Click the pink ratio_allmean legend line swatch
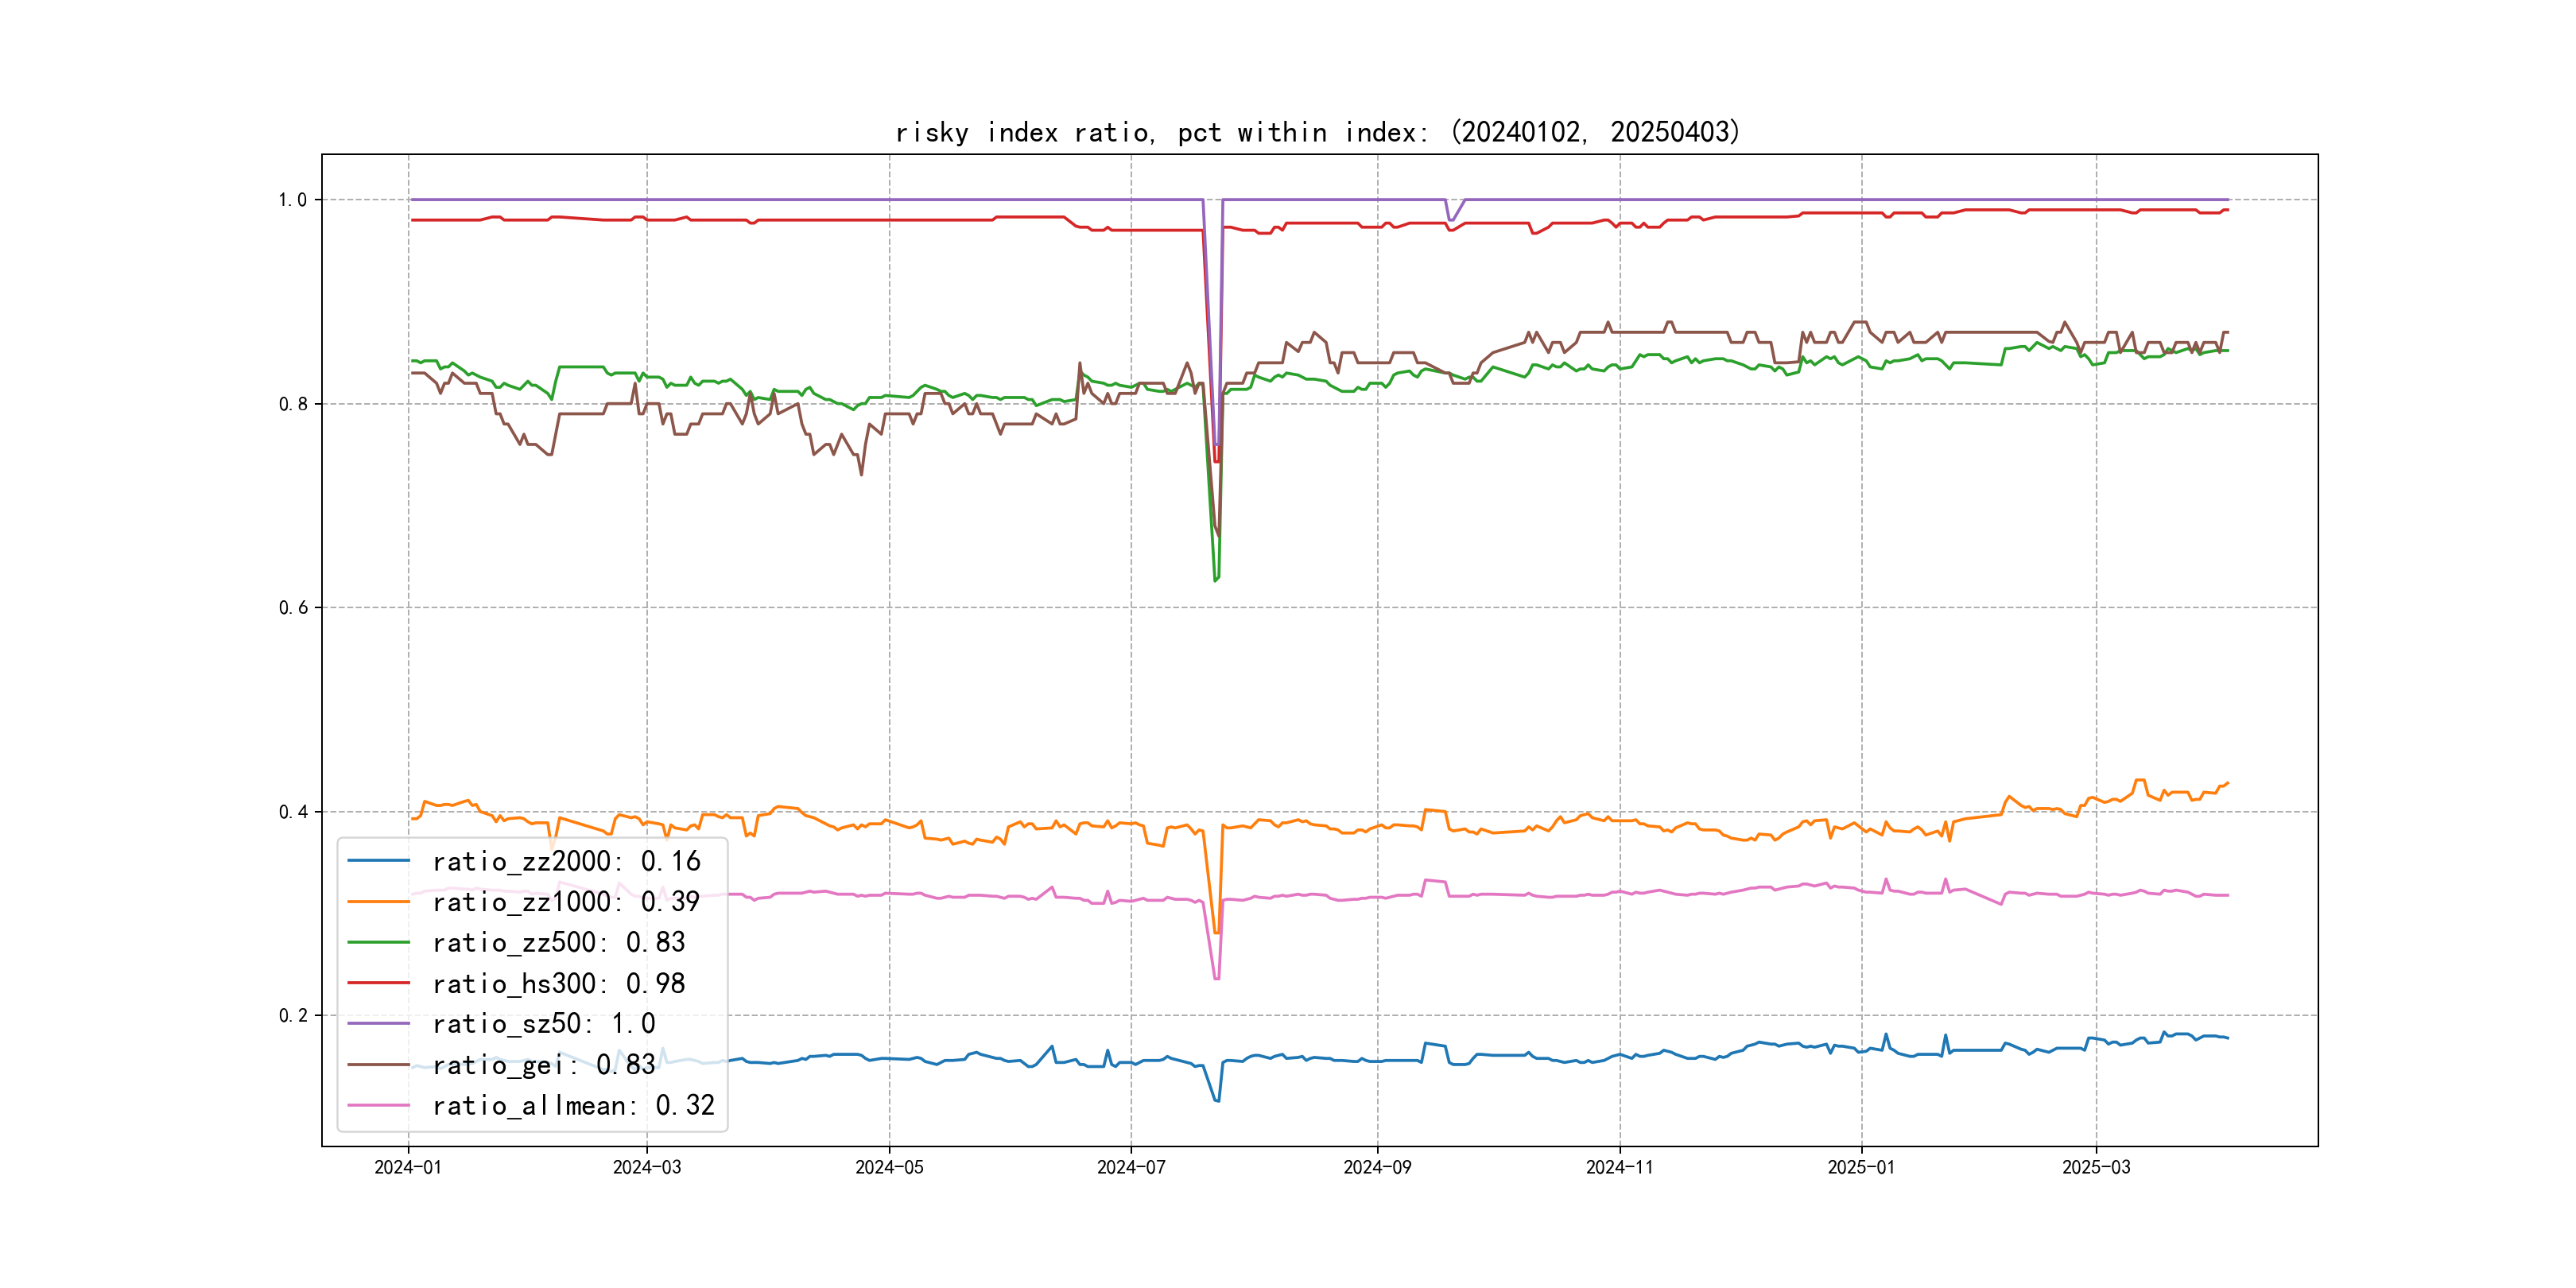The width and height of the screenshot is (2576, 1288). click(378, 1105)
